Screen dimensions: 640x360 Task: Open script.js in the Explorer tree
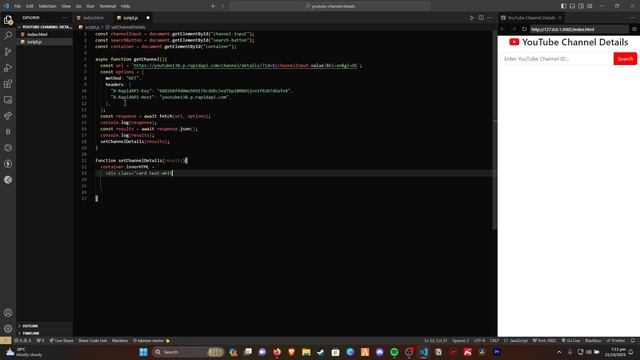44,42
